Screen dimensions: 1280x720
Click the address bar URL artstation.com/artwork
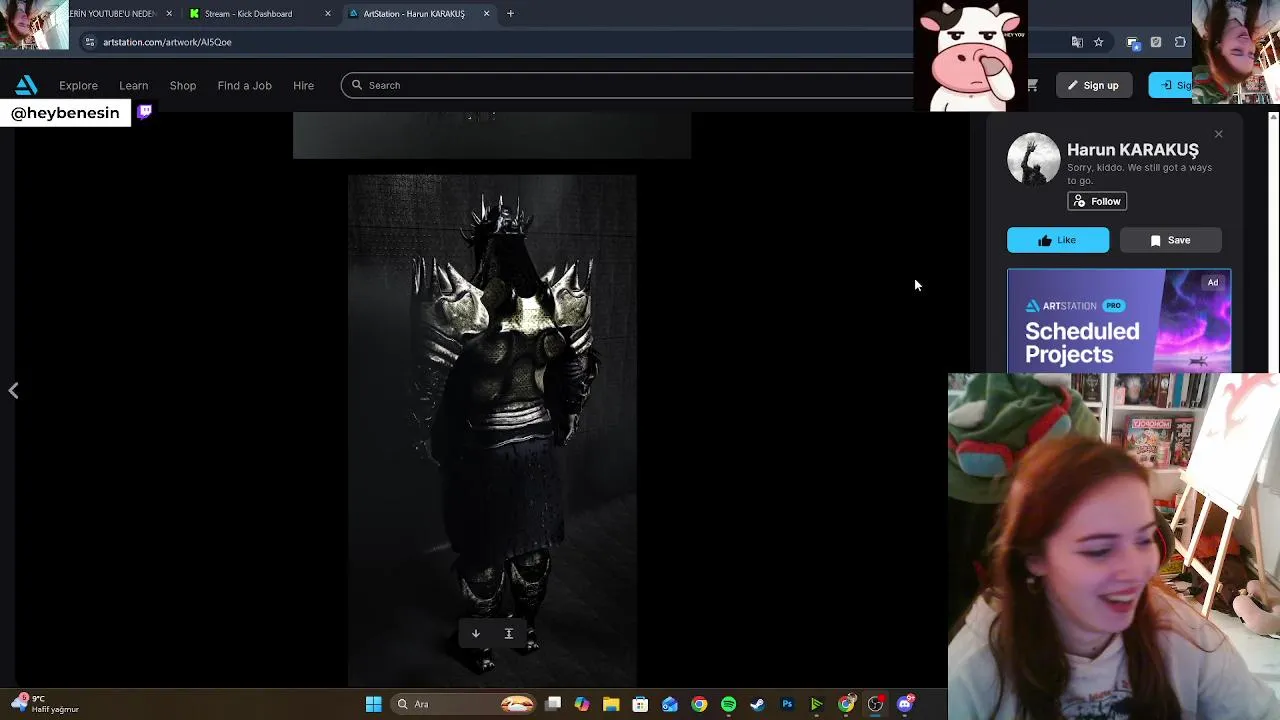click(167, 42)
